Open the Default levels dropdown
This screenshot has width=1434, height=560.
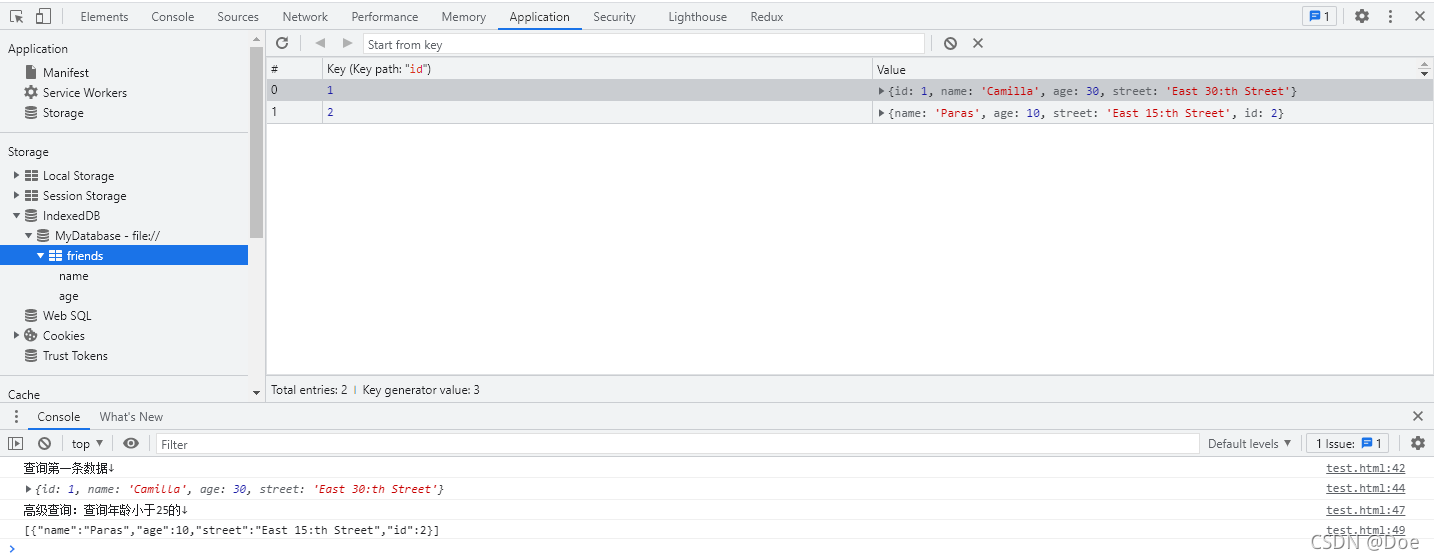click(x=1249, y=443)
